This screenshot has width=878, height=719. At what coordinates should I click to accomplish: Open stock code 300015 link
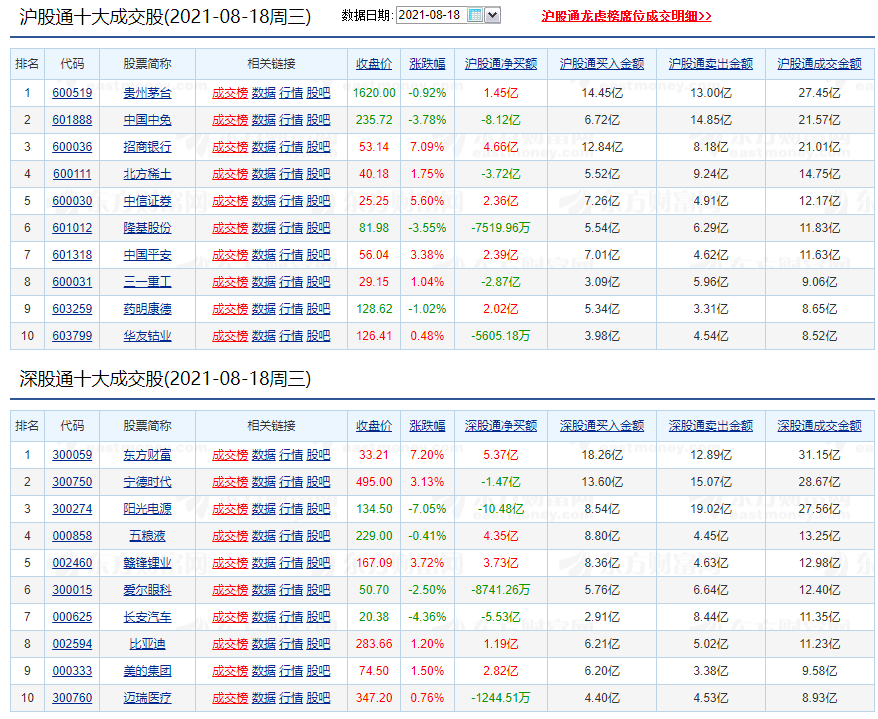pos(72,590)
